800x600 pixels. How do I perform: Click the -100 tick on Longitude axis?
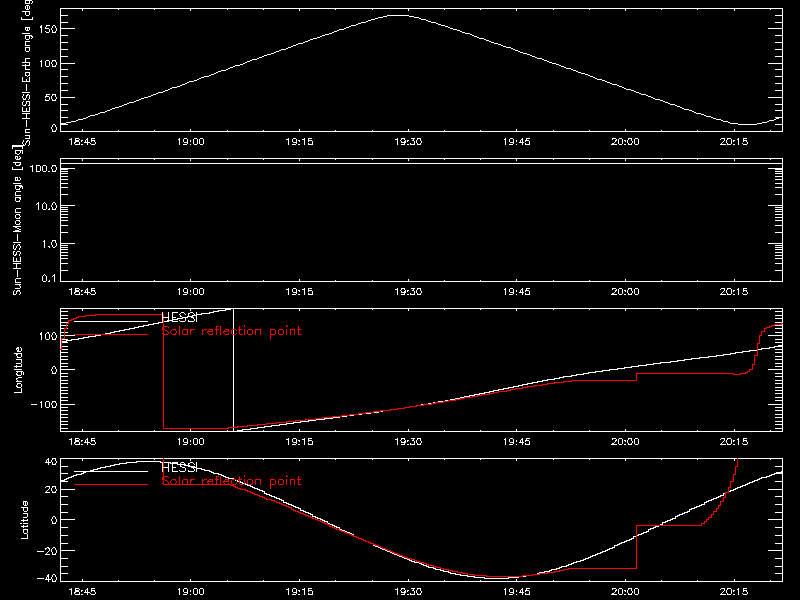point(44,404)
